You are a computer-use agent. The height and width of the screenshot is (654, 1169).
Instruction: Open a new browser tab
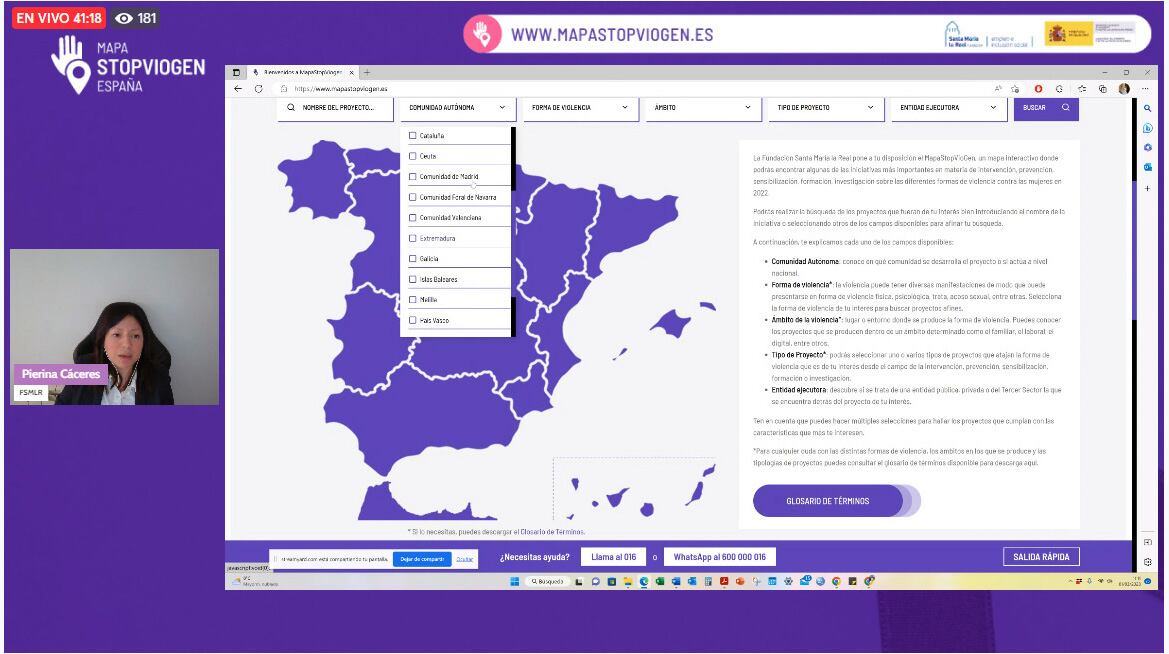pos(368,73)
